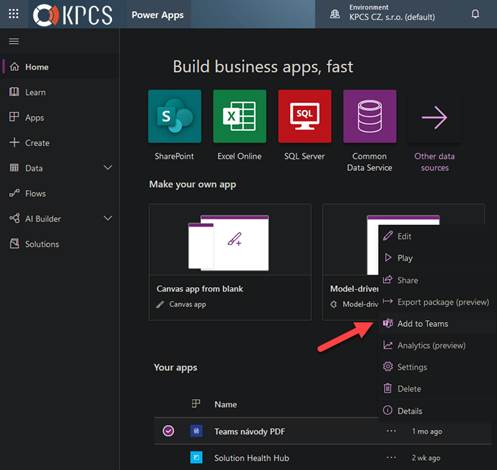Viewport: 497px width, 470px height.
Task: Expand the AI Builder section chevron
Action: tap(108, 219)
